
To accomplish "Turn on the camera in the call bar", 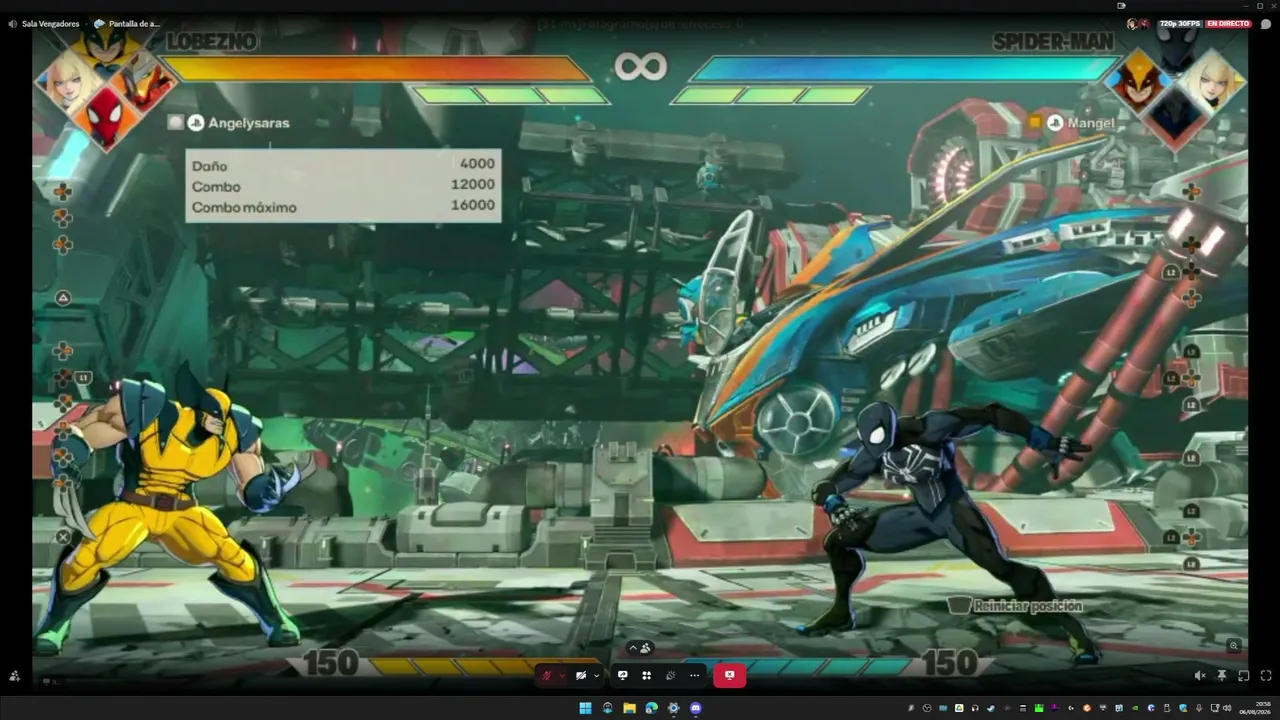I will coord(581,676).
